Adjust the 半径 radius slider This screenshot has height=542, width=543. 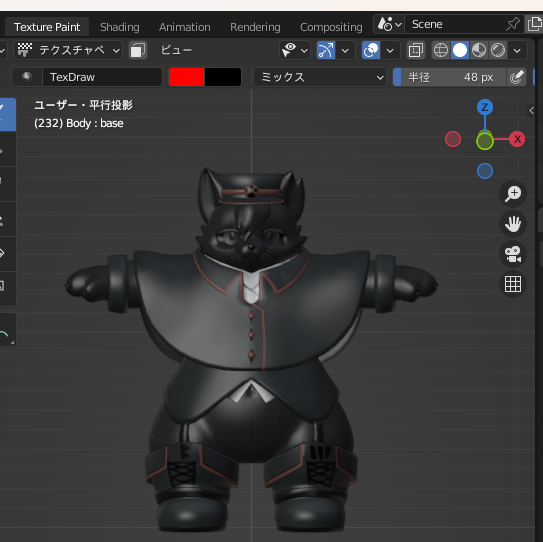pyautogui.click(x=449, y=77)
